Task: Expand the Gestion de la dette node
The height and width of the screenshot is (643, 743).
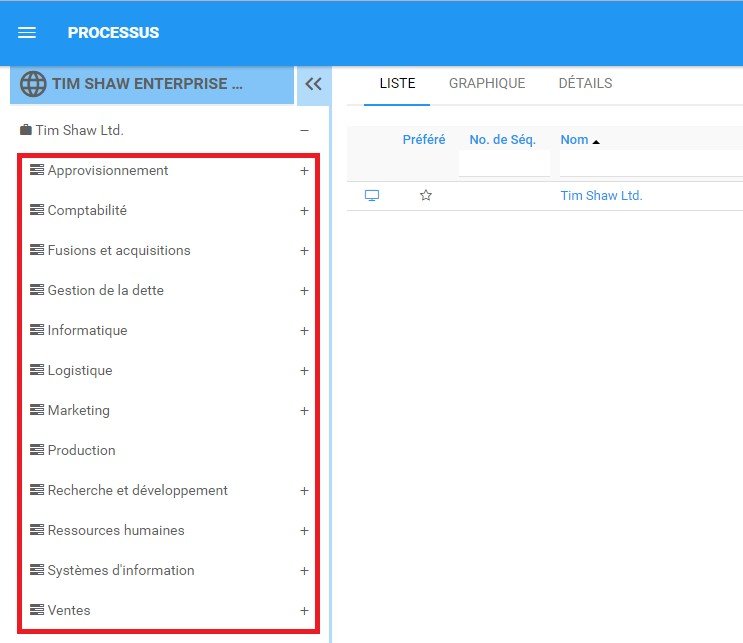Action: (x=304, y=290)
